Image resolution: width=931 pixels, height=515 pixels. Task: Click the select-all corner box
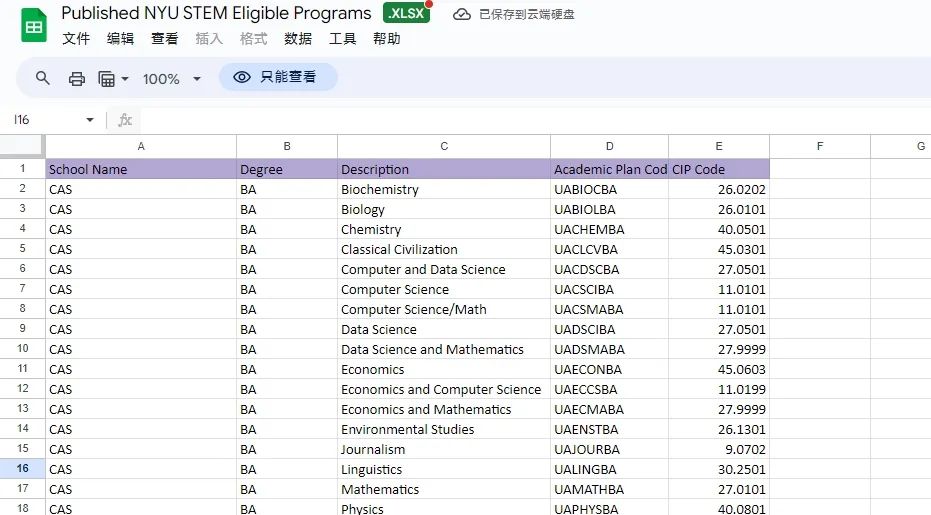[22, 146]
